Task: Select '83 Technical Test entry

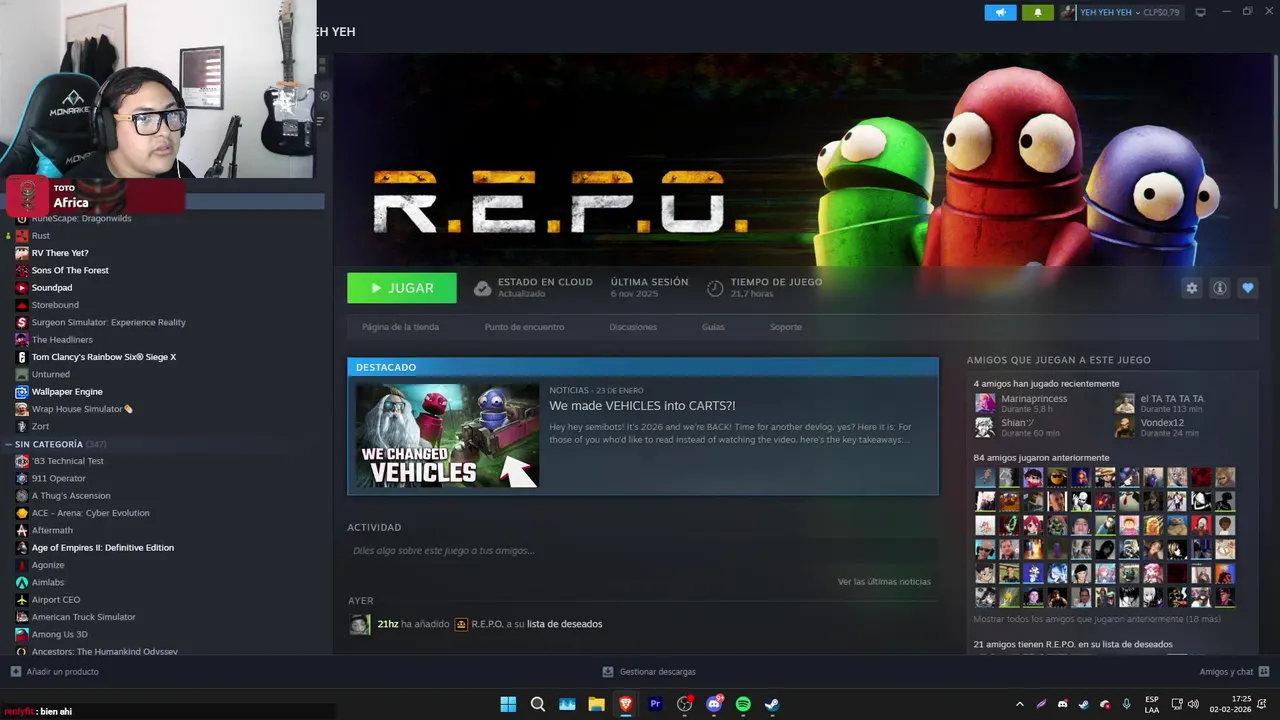Action: [67, 461]
